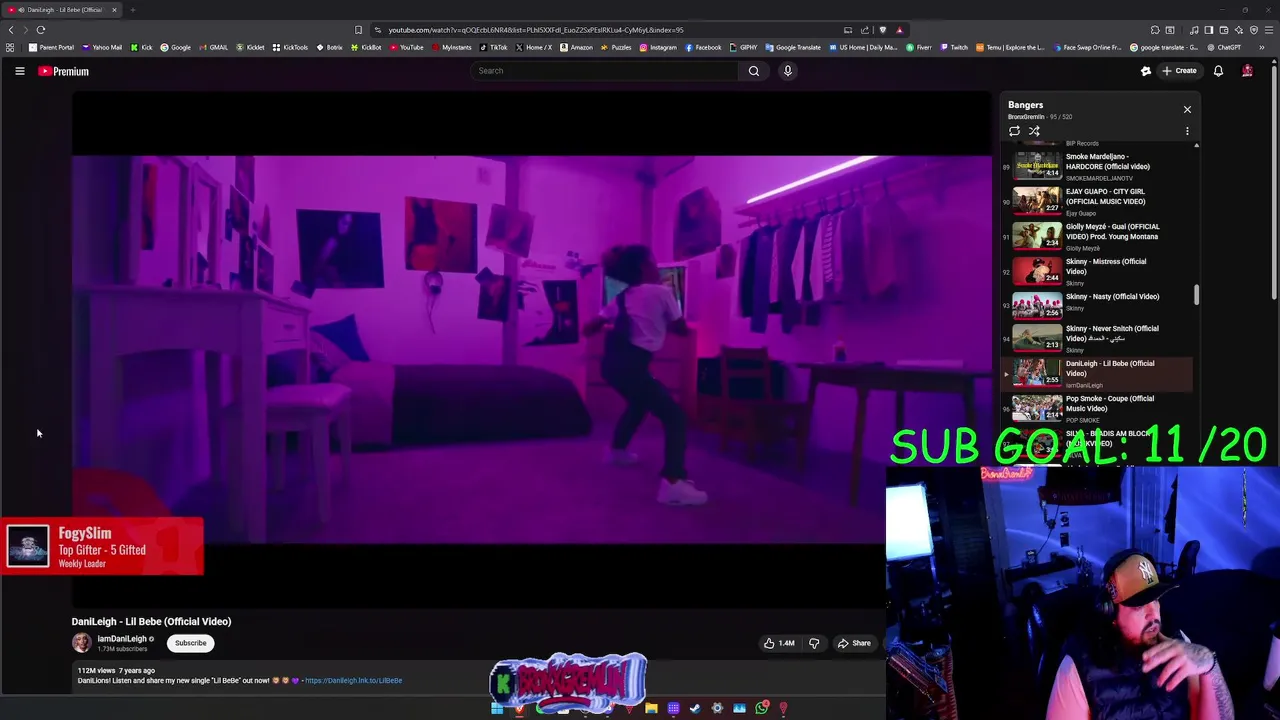Open WhatsApp from taskbar

[x=761, y=708]
